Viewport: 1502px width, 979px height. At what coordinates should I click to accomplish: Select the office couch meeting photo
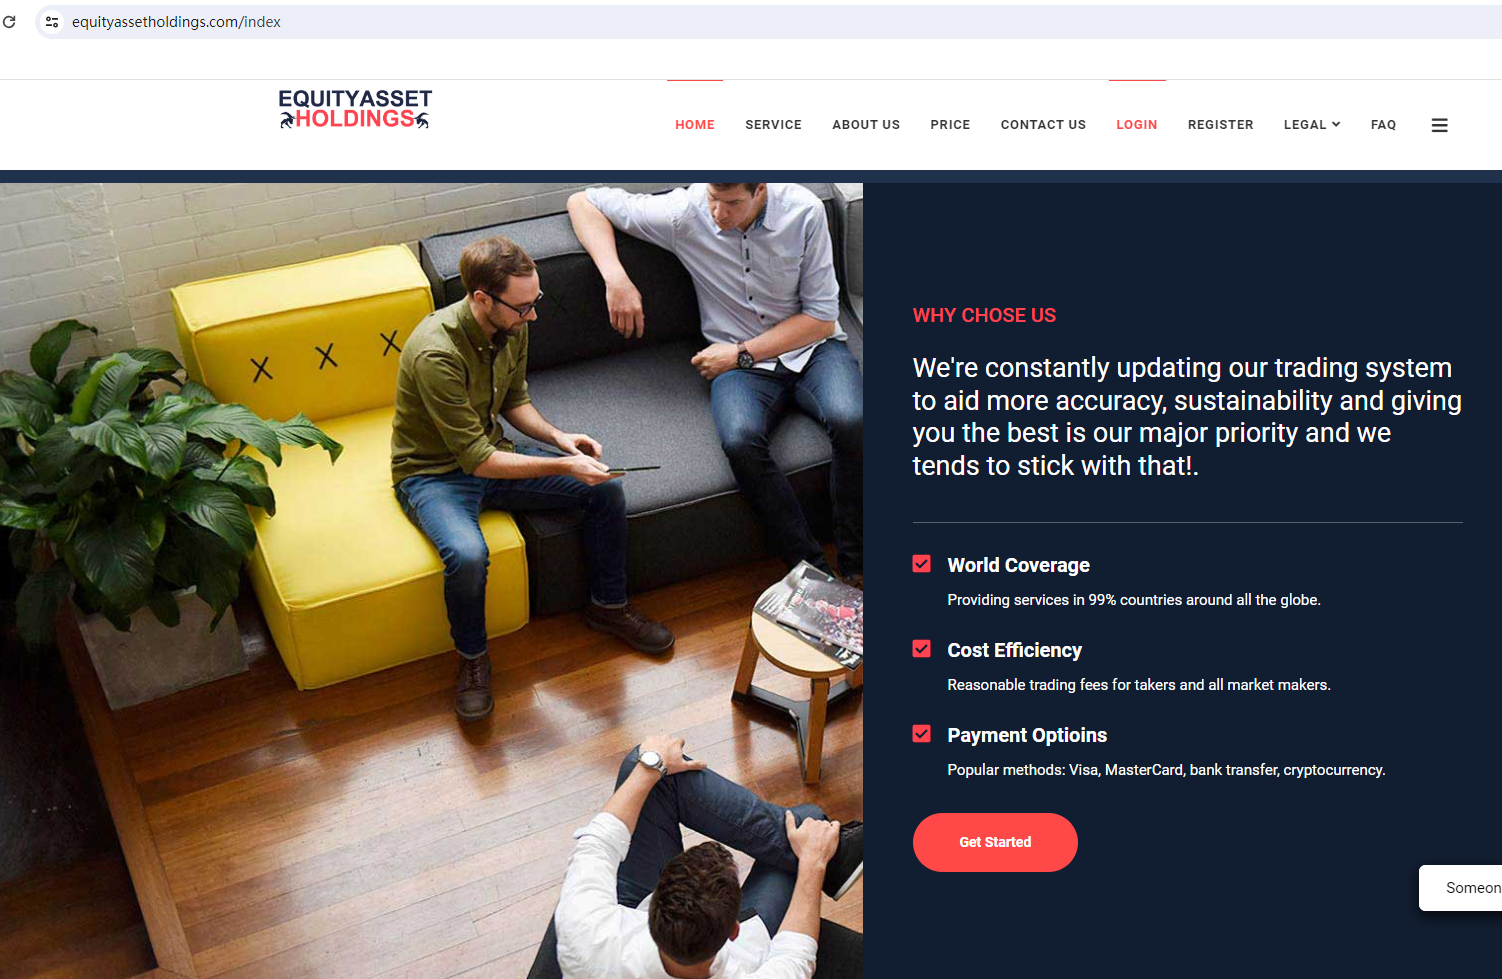[431, 581]
